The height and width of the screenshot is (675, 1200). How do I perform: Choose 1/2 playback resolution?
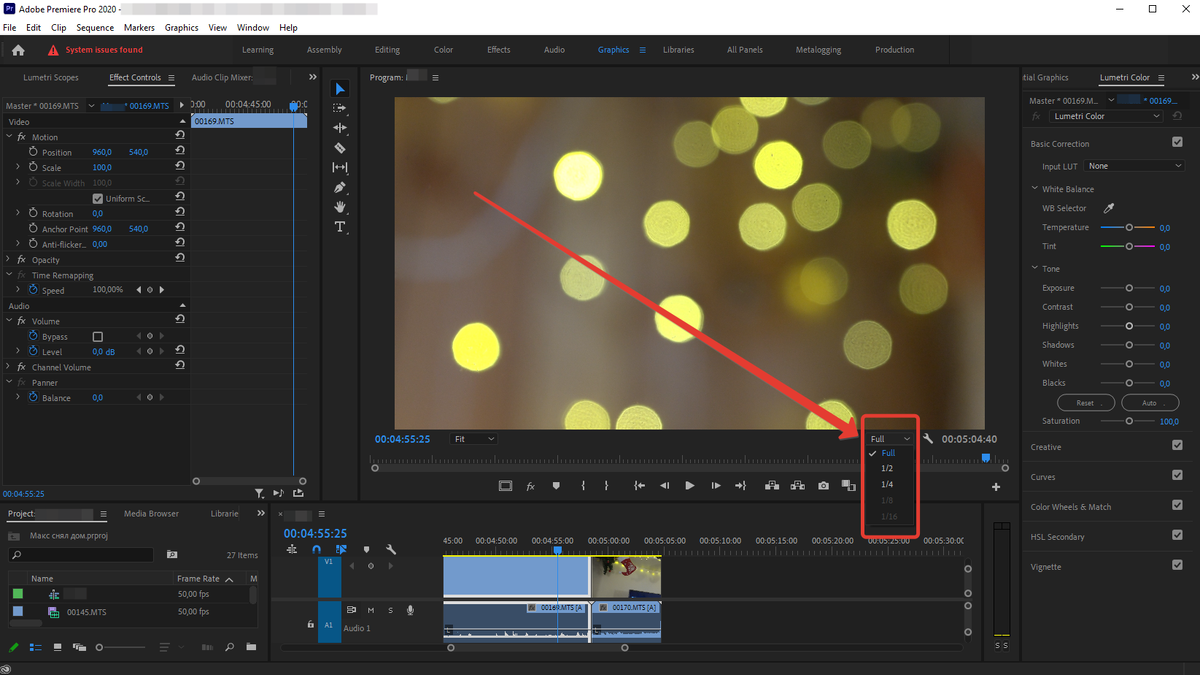[887, 468]
